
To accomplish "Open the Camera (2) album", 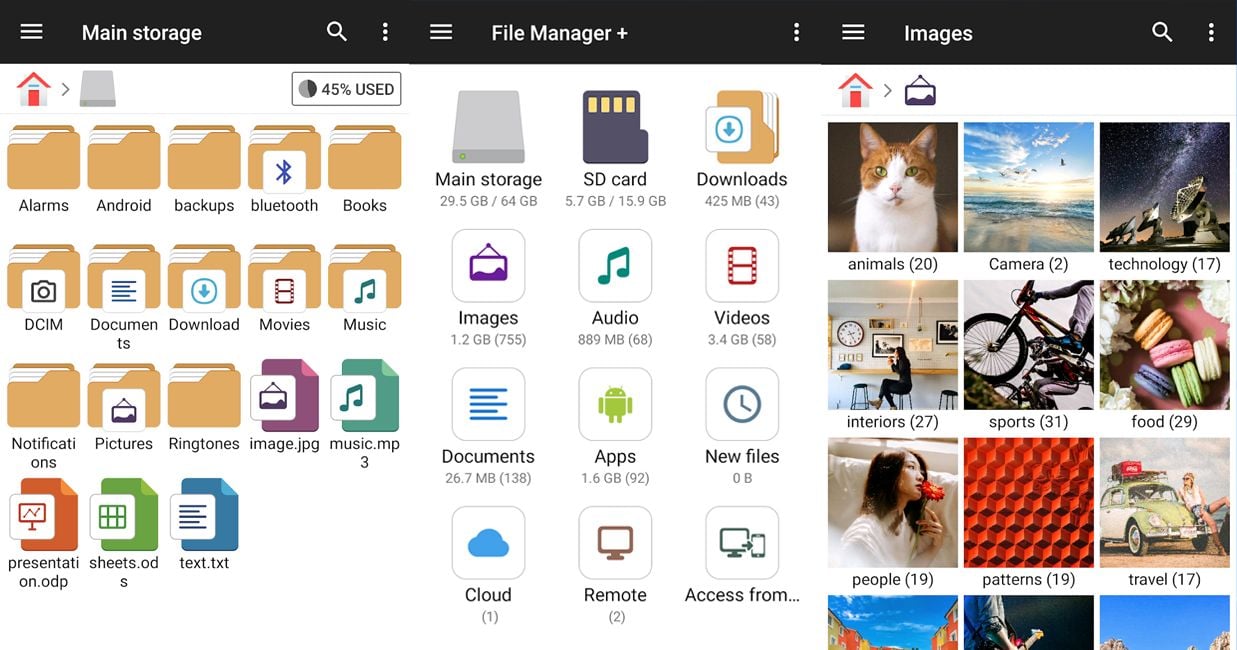I will (x=1029, y=197).
